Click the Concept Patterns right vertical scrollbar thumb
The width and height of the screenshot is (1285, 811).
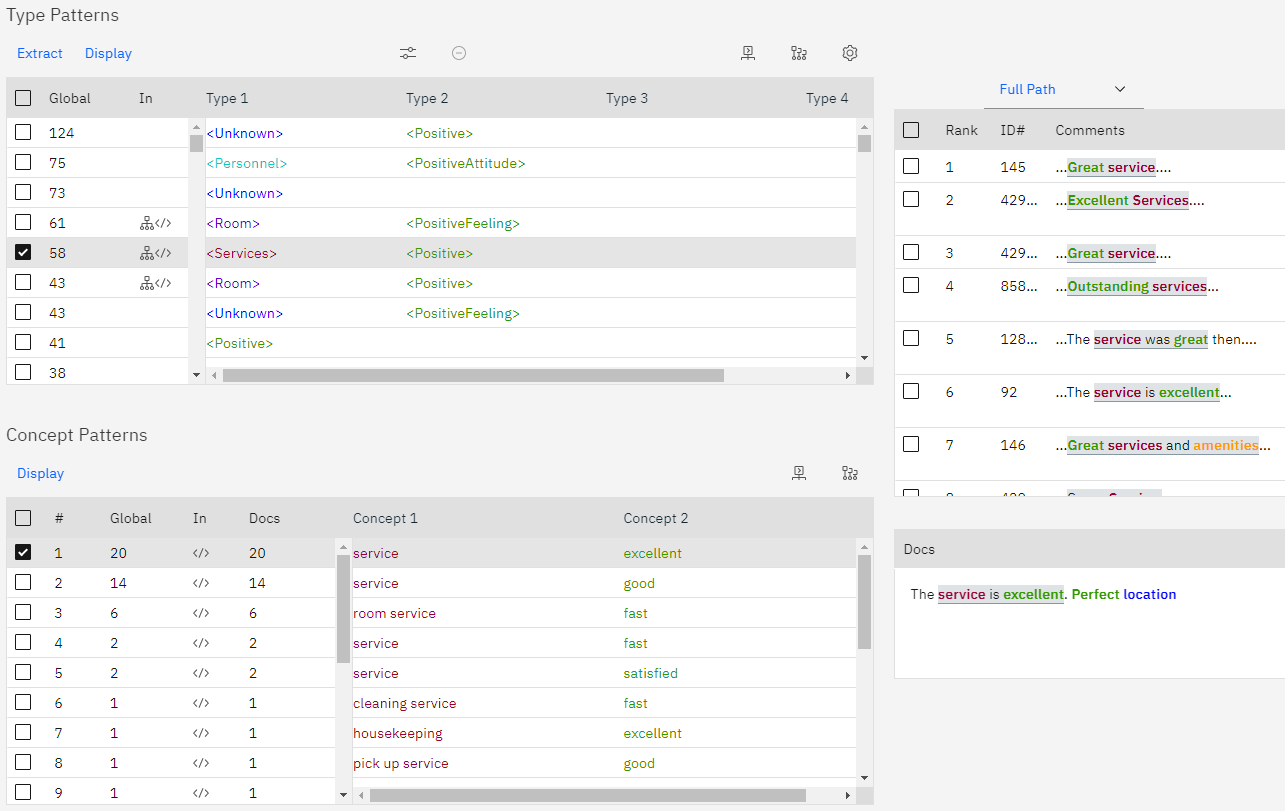pyautogui.click(x=865, y=602)
